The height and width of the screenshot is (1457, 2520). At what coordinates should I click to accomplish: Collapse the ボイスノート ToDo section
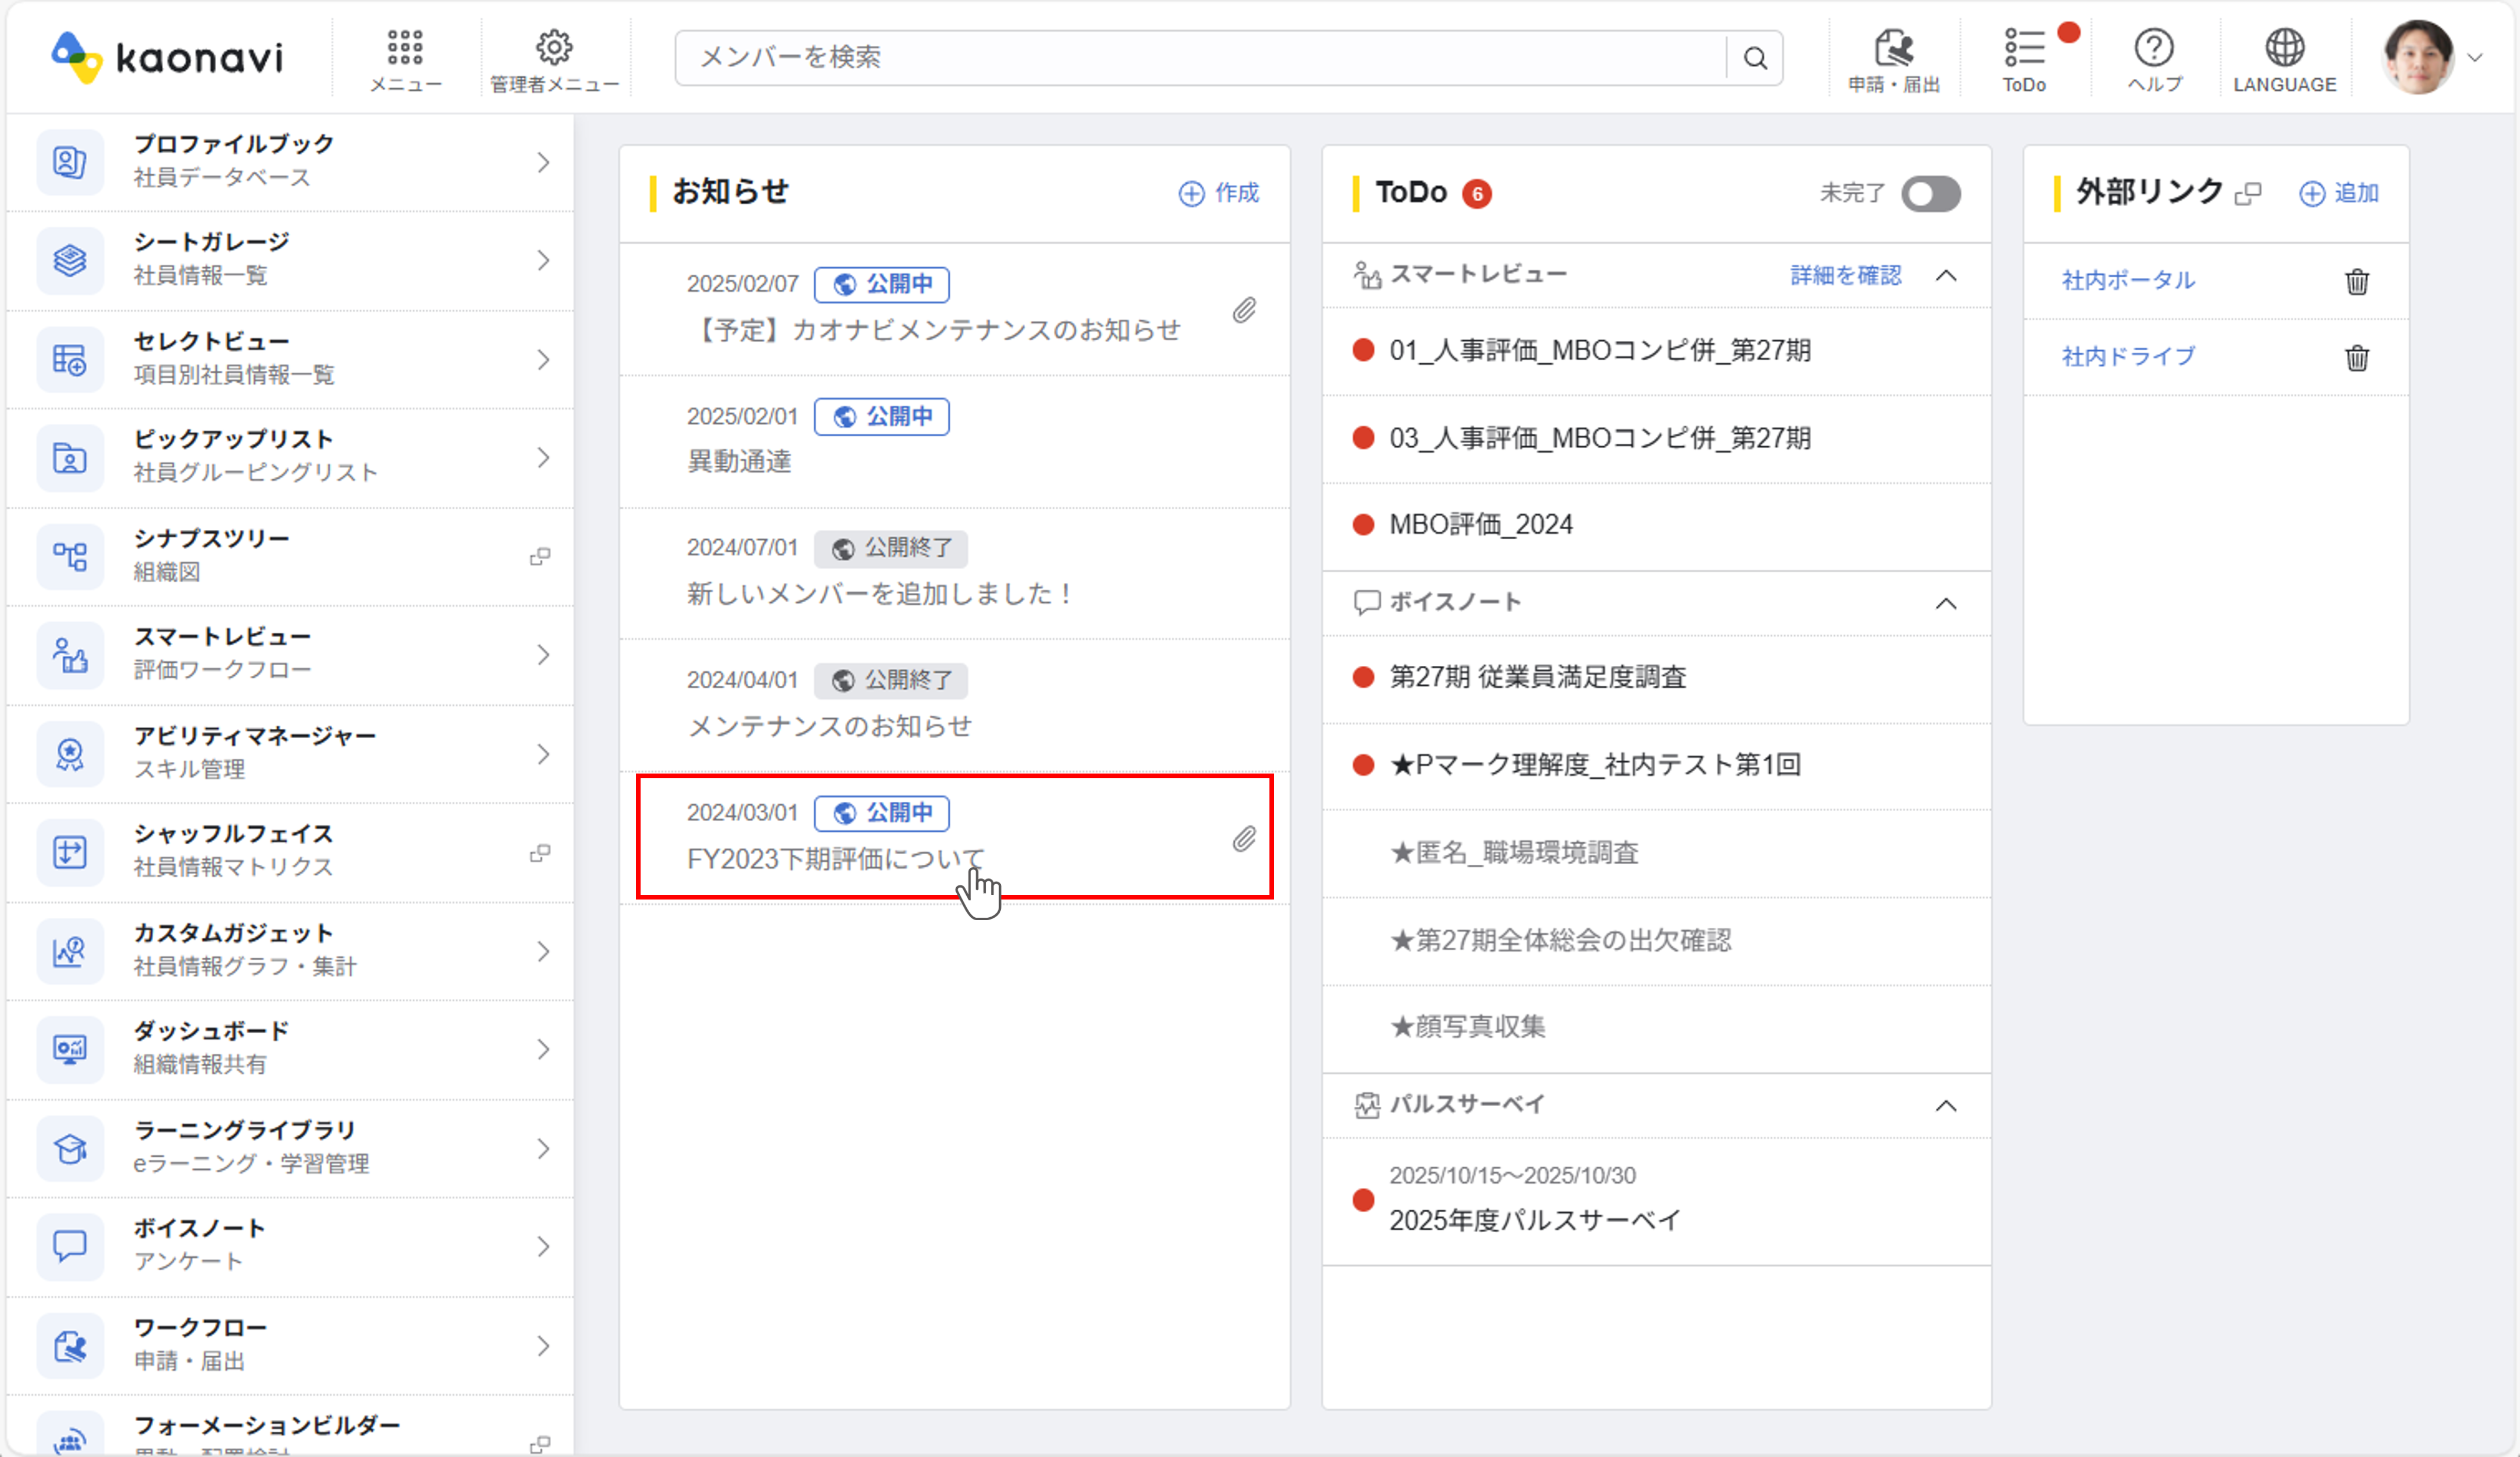coord(1946,603)
